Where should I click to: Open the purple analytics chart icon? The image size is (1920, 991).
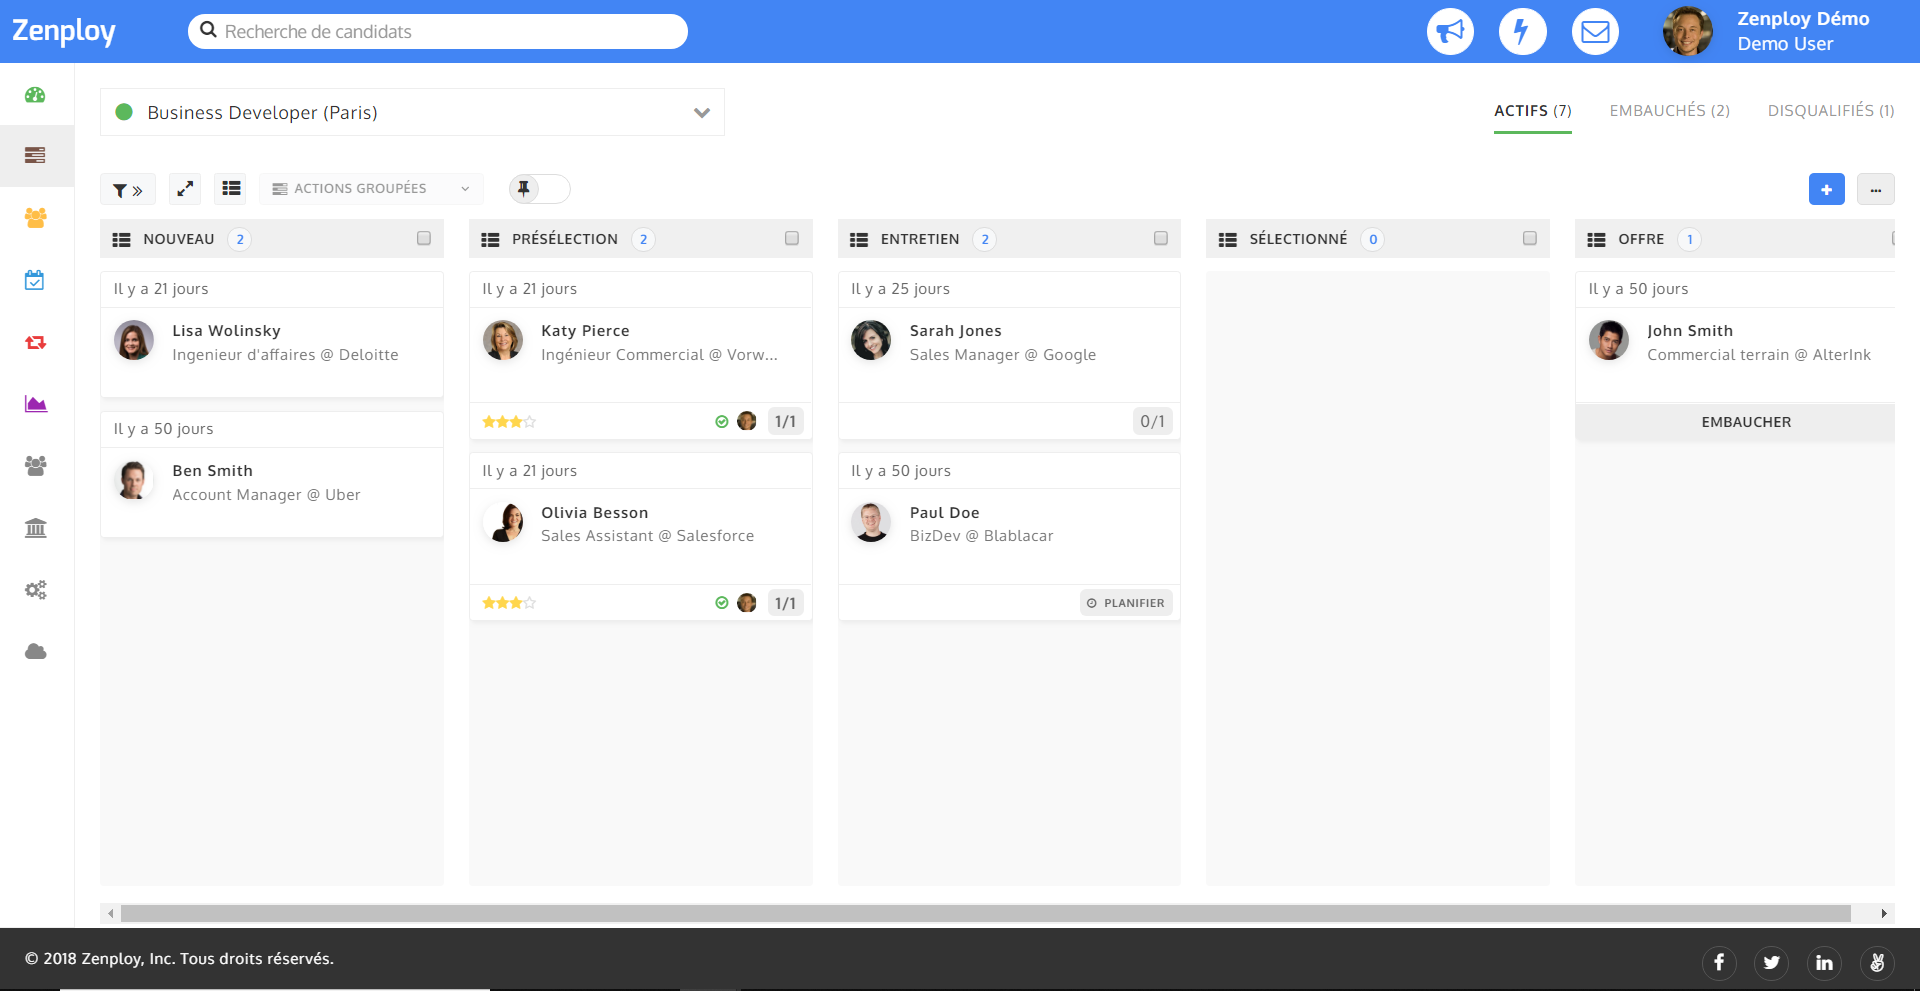35,404
